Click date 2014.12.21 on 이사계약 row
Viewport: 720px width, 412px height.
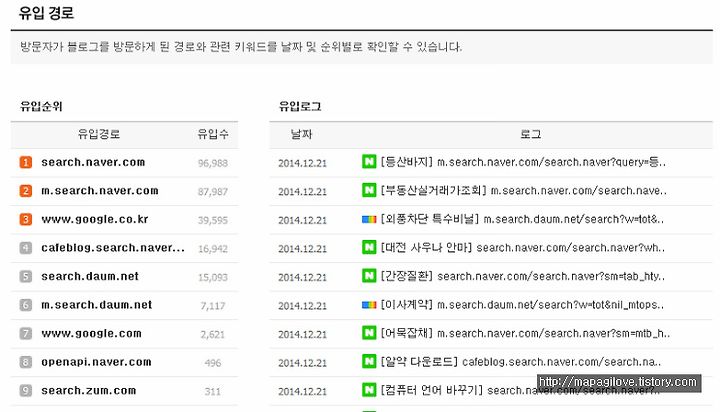coord(302,306)
